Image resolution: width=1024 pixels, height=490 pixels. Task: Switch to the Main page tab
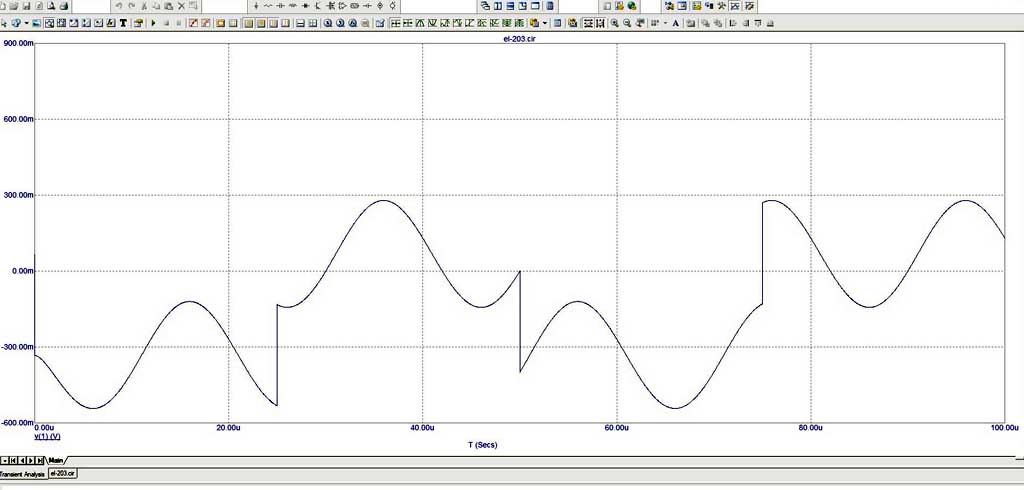[x=56, y=459]
